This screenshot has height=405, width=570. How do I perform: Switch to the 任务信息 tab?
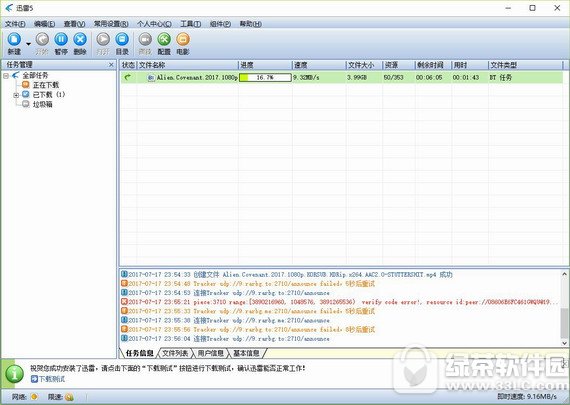point(140,353)
